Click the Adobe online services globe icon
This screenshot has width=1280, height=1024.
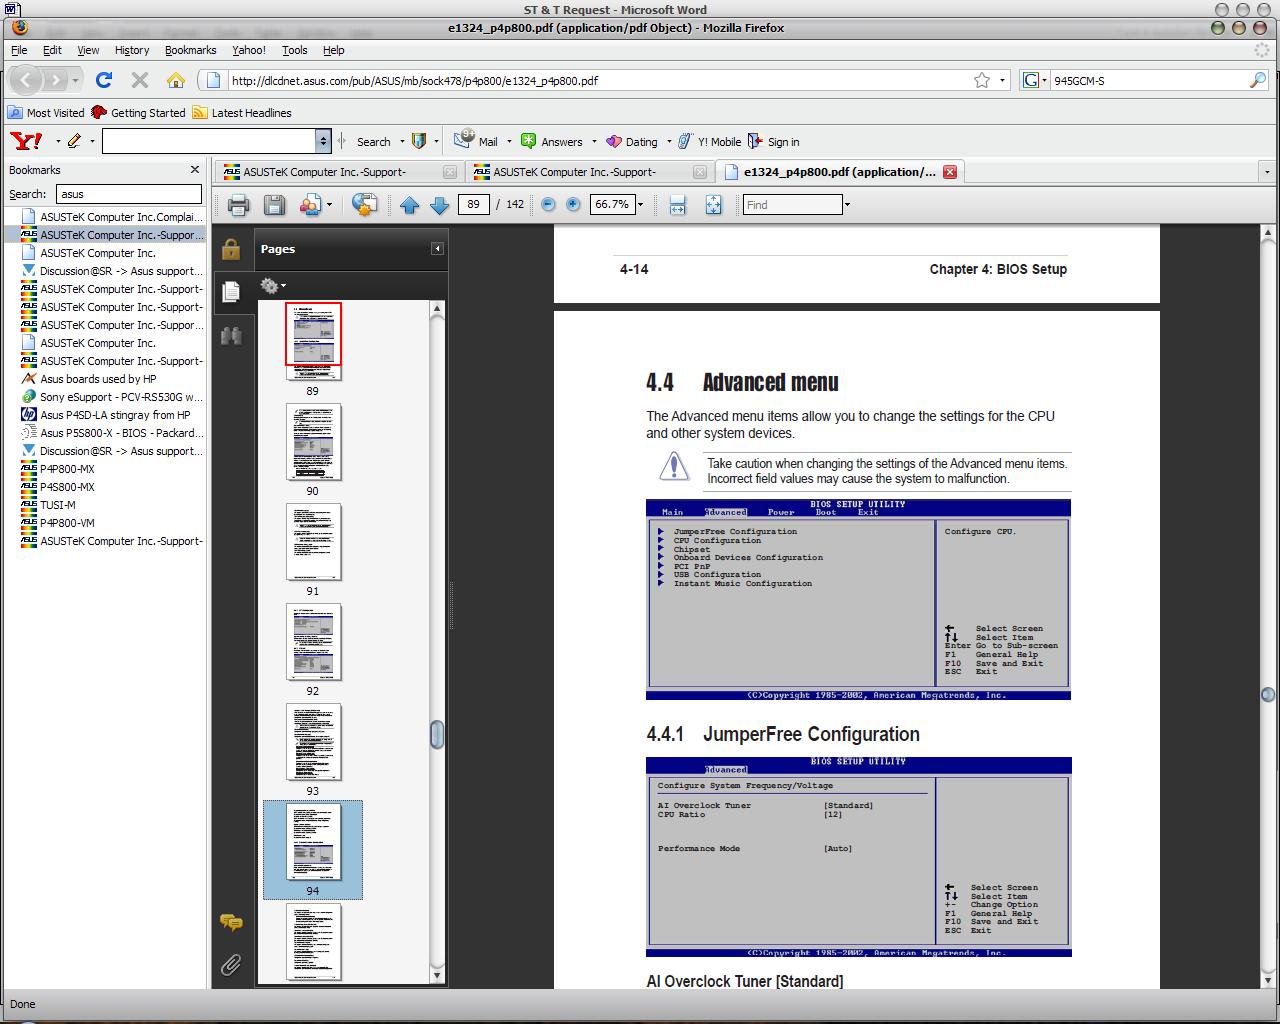pos(365,205)
